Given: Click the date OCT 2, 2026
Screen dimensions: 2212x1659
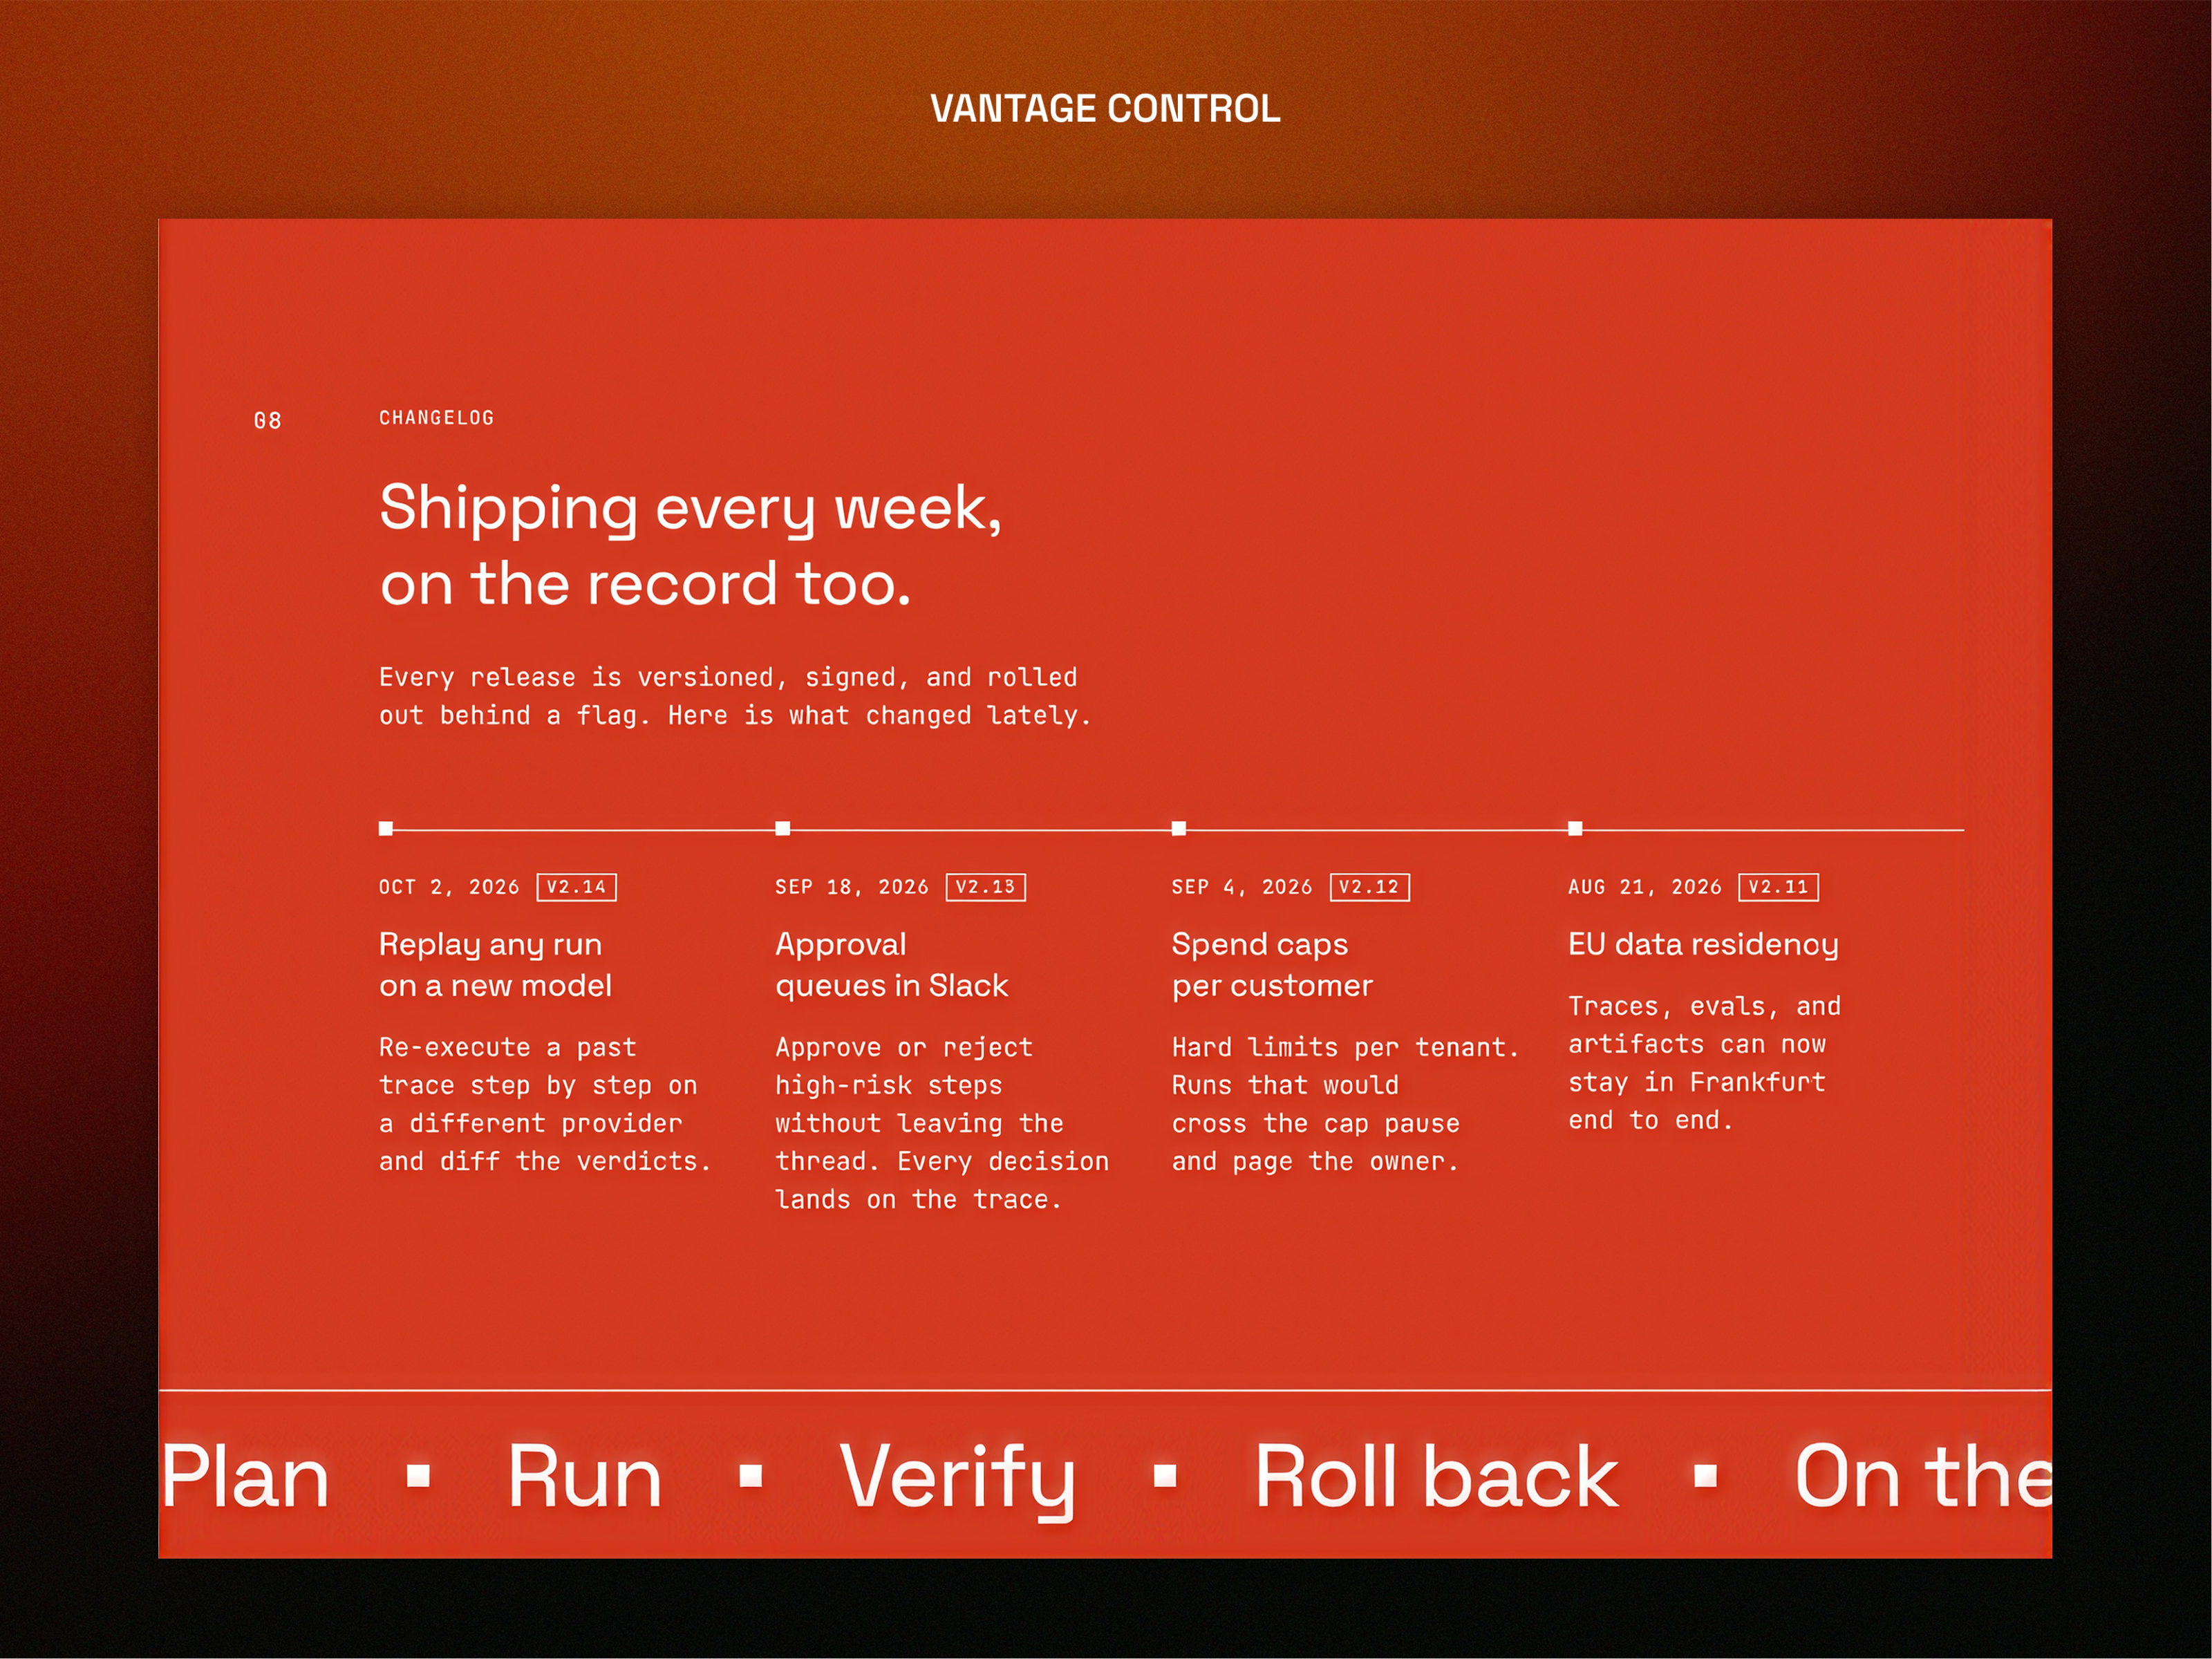Looking at the screenshot, I should (449, 887).
